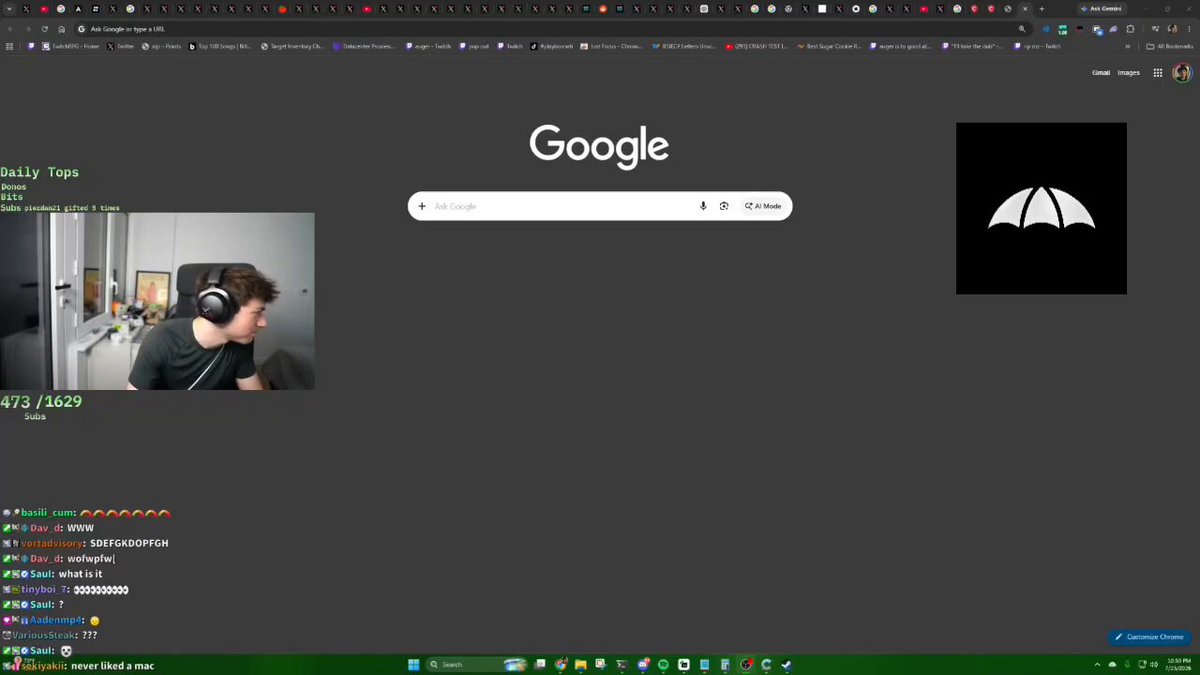This screenshot has width=1200, height=675.
Task: Open the Images link
Action: tap(1129, 73)
